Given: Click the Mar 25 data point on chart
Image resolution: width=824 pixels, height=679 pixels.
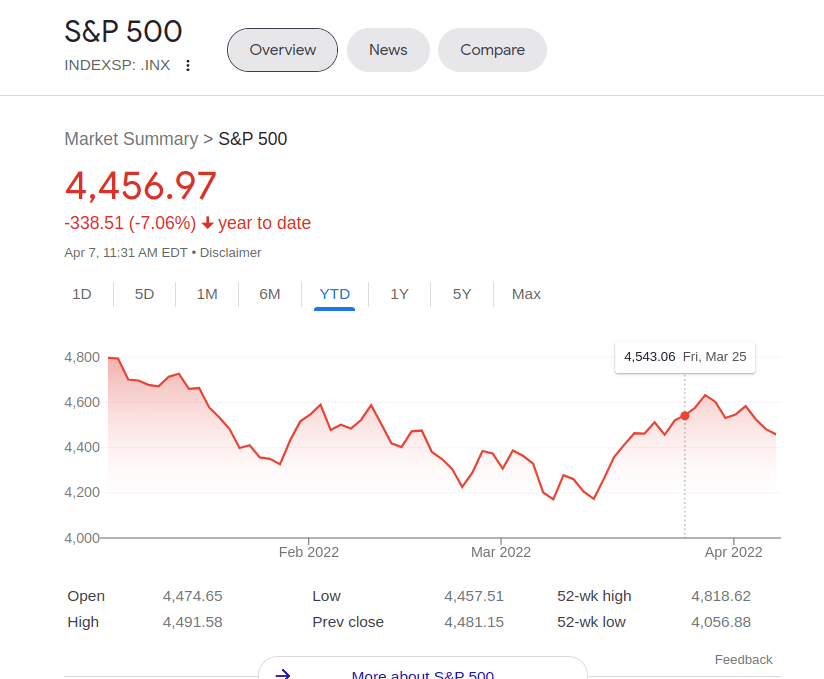Looking at the screenshot, I should pyautogui.click(x=685, y=415).
